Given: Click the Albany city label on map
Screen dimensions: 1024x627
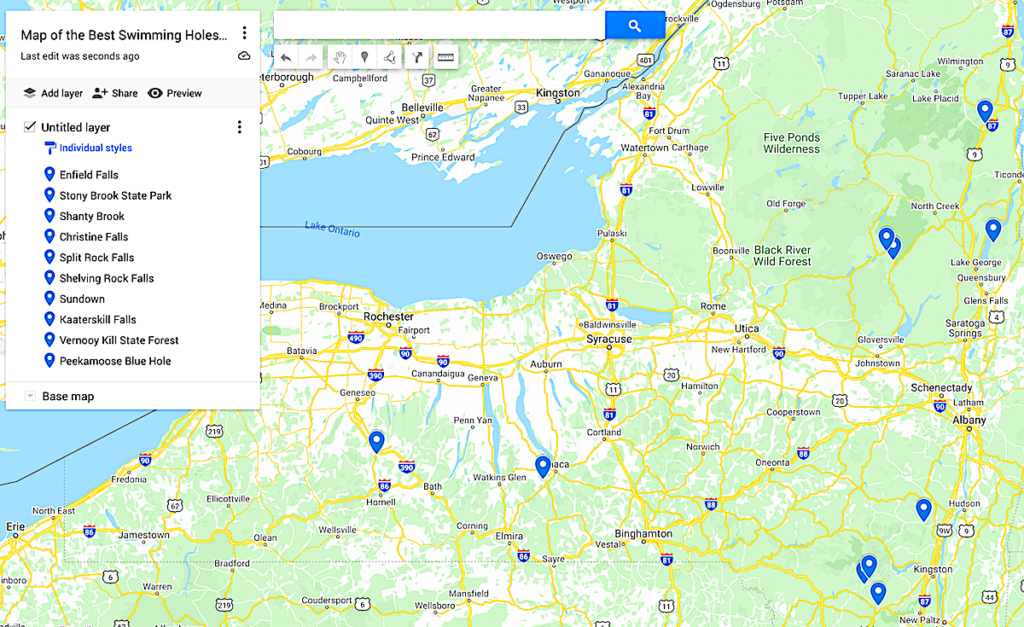Looking at the screenshot, I should (x=969, y=420).
